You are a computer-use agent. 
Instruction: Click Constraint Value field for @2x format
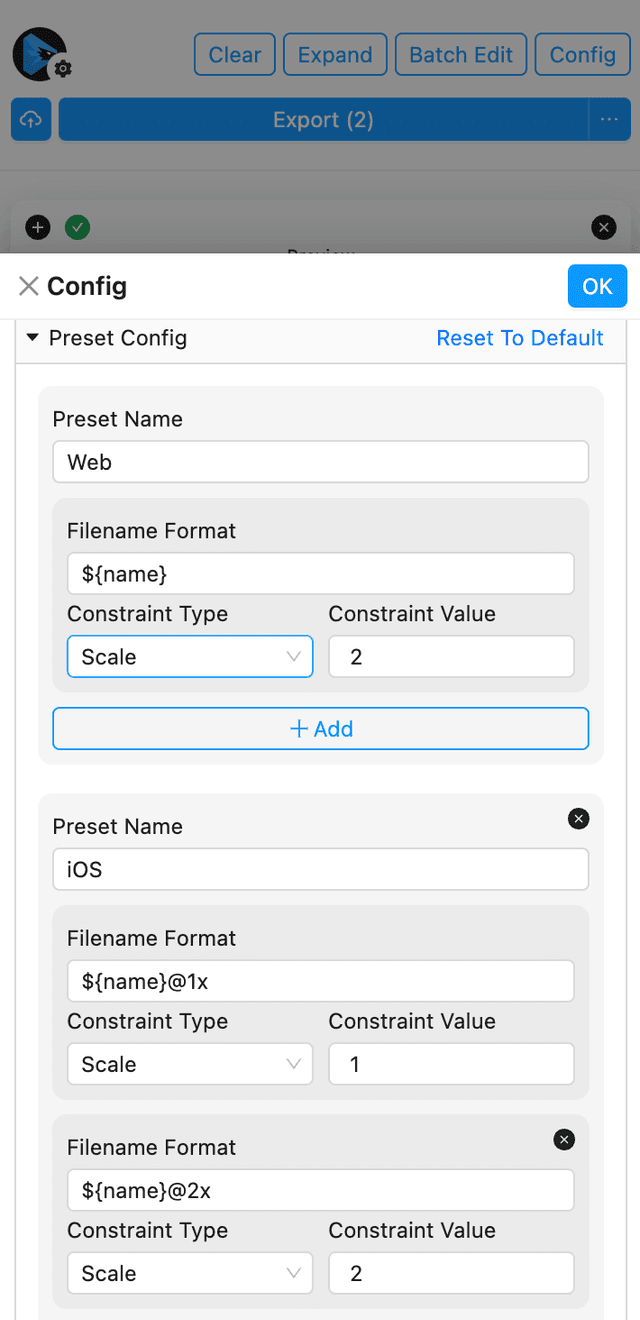452,1273
